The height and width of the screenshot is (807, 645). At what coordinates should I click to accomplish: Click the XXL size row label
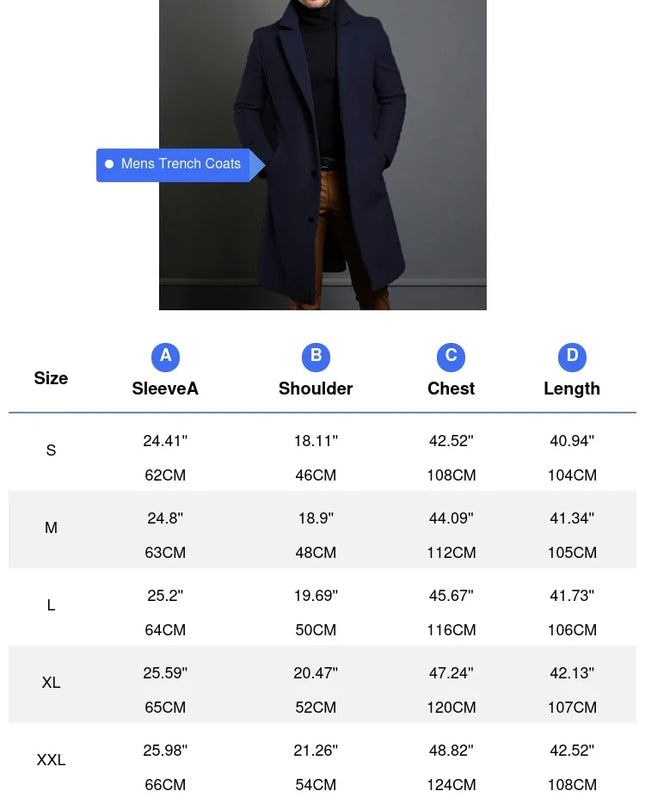(x=51, y=760)
